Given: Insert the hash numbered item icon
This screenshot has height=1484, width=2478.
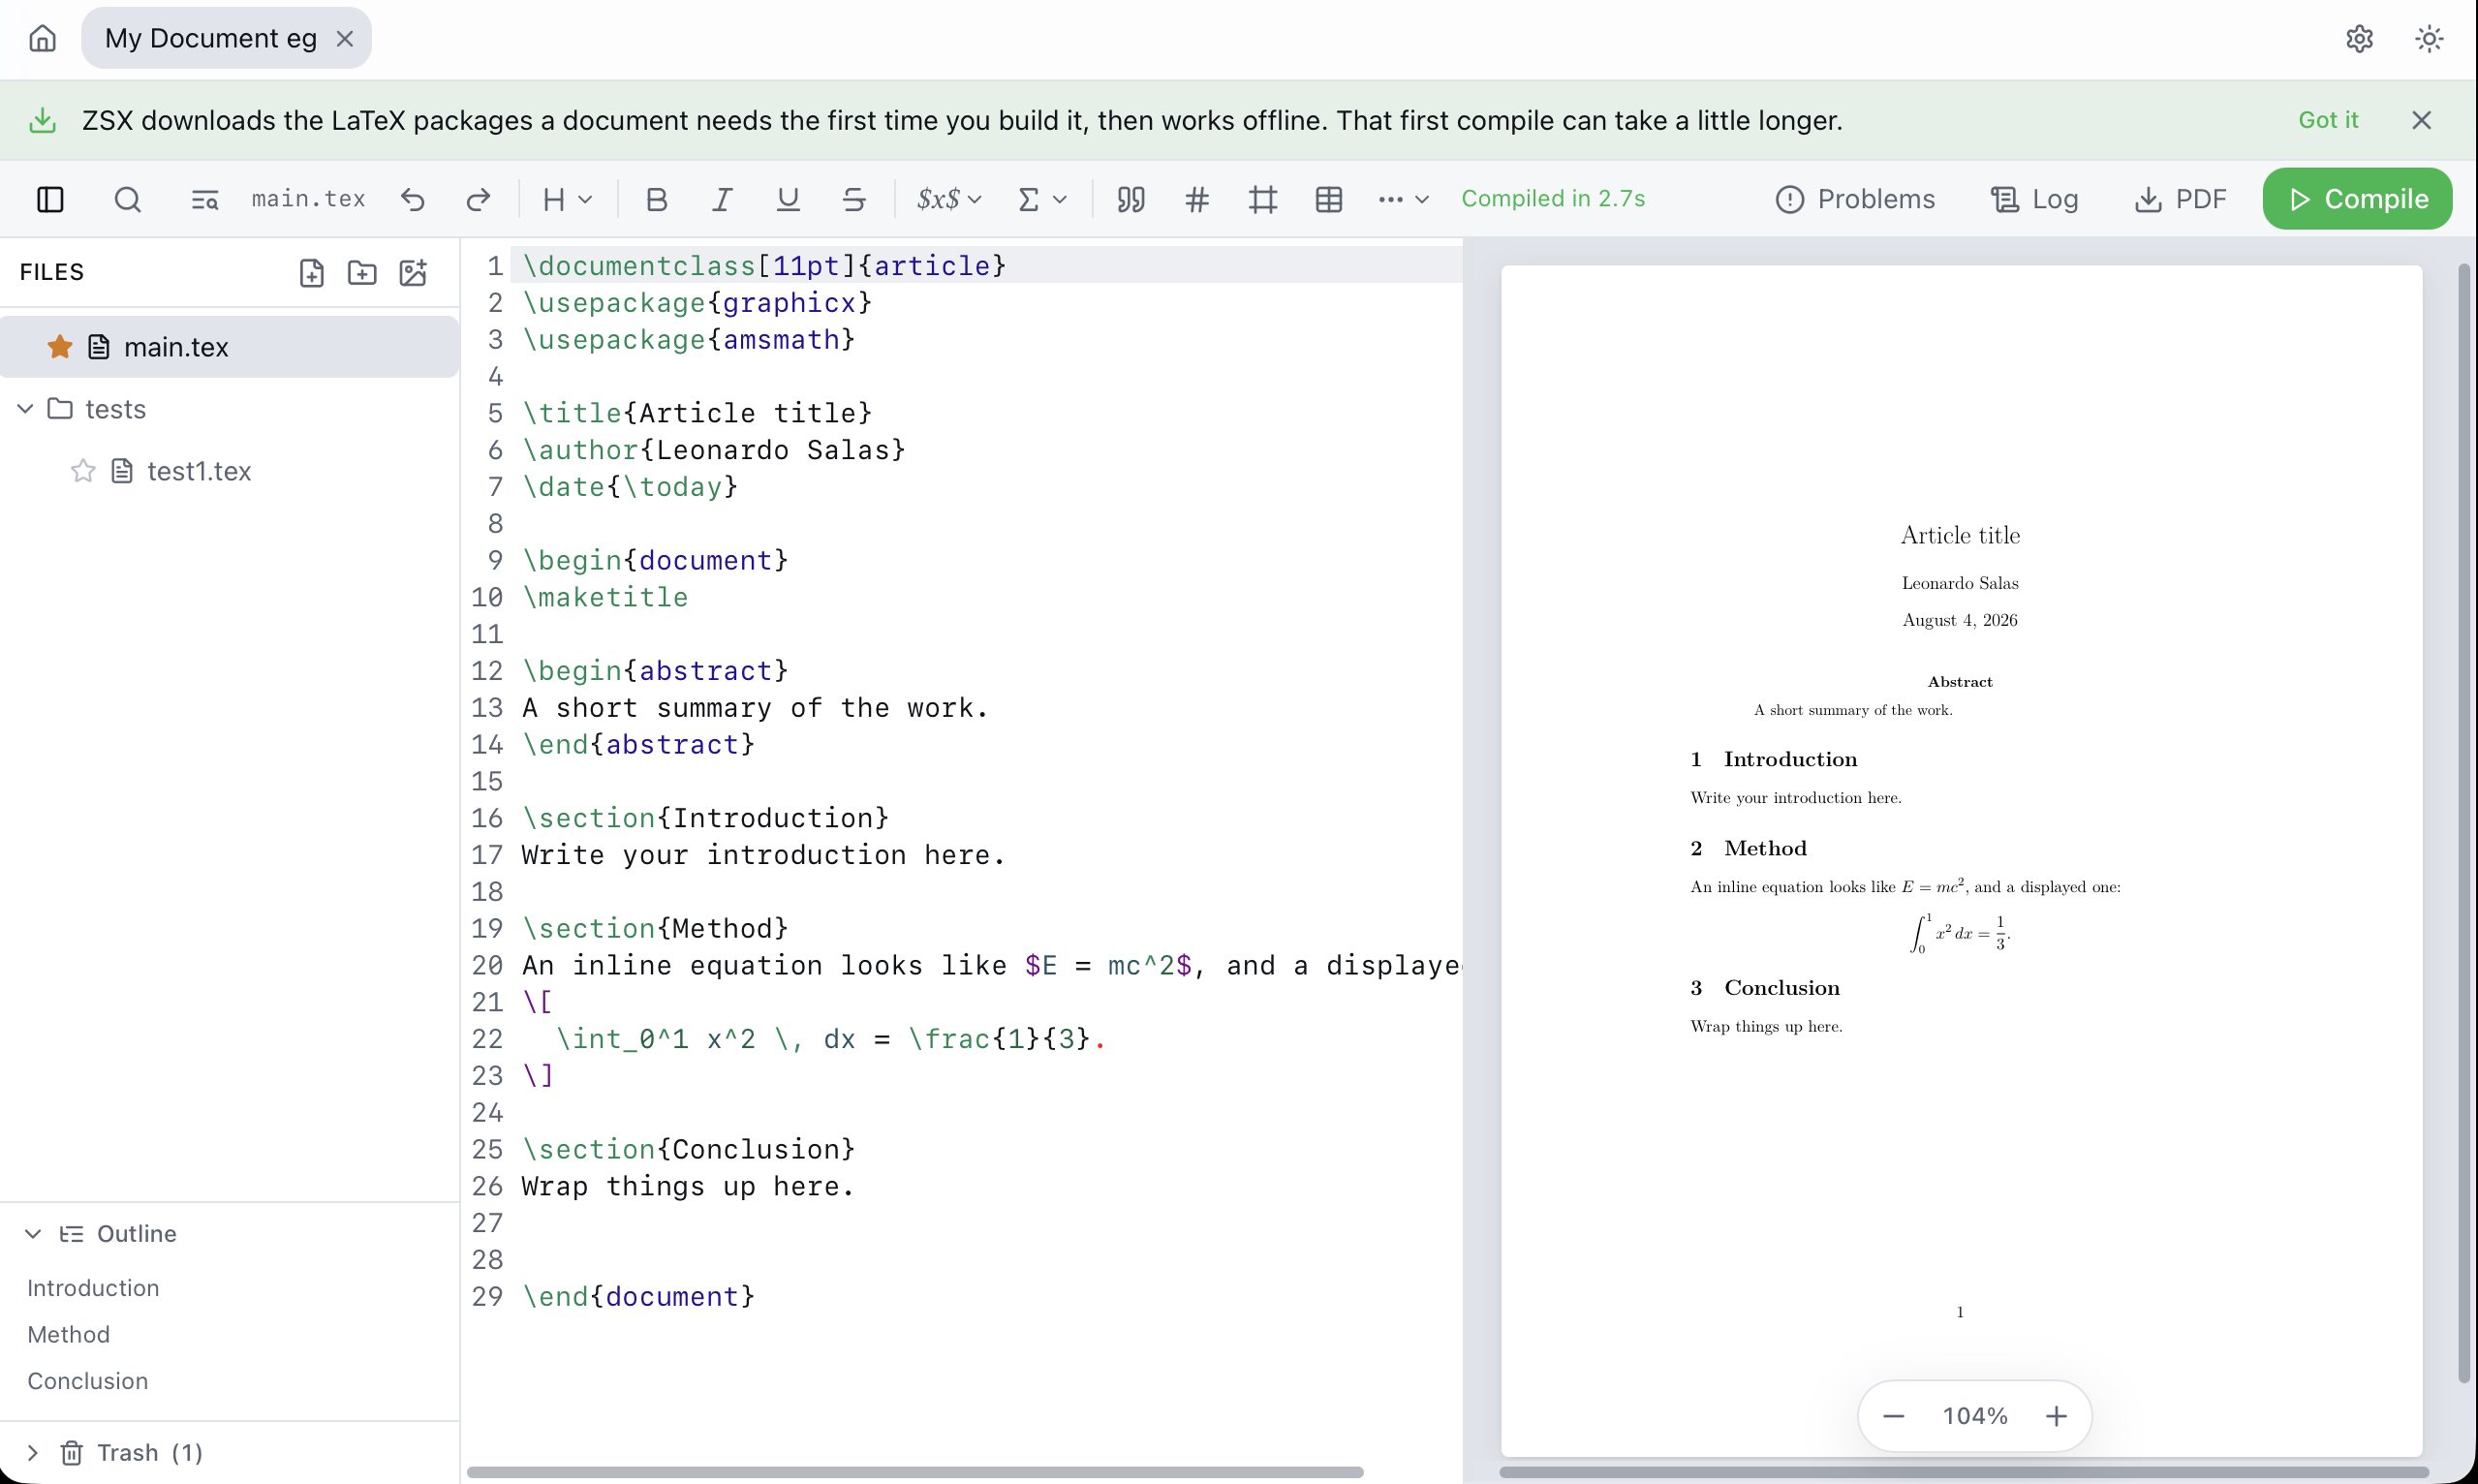Looking at the screenshot, I should [x=1197, y=199].
